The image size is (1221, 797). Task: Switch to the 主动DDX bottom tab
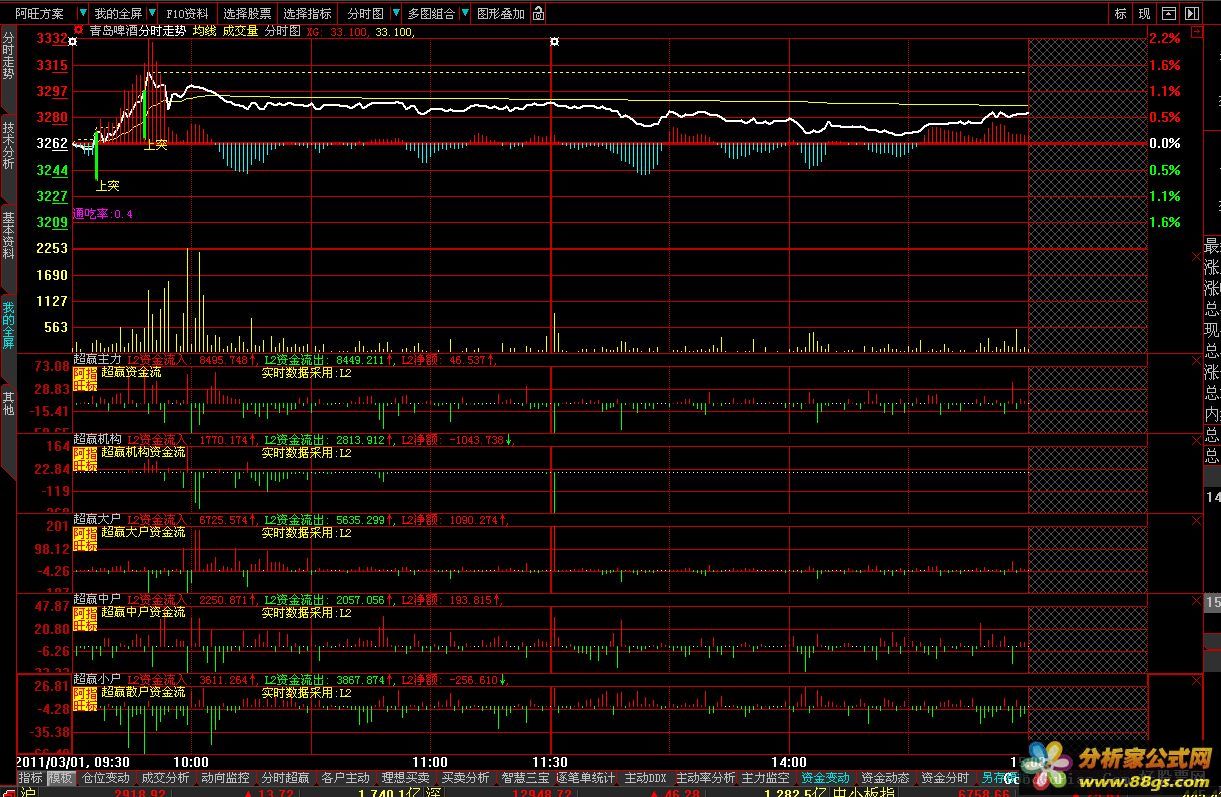[645, 777]
